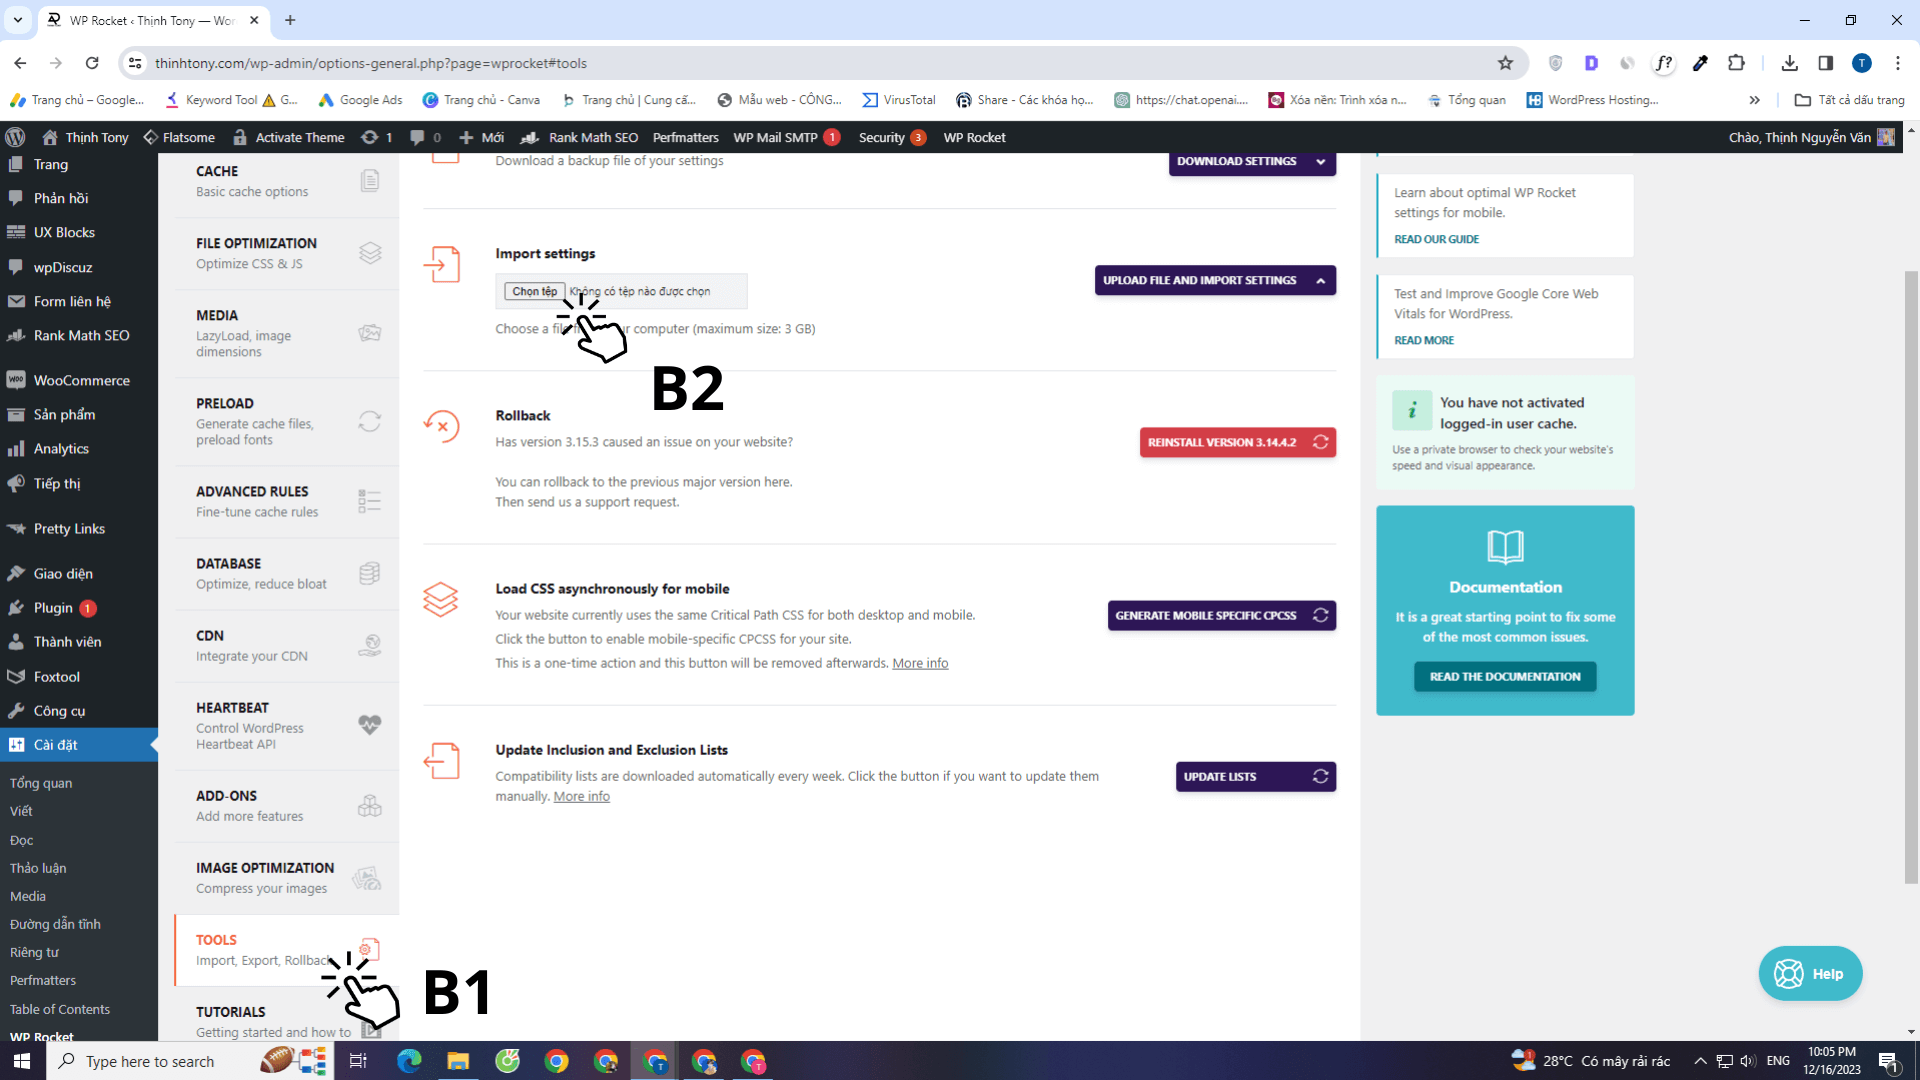Image resolution: width=1920 pixels, height=1080 pixels.
Task: Click the Chọn tệp file selection button
Action: click(534, 291)
